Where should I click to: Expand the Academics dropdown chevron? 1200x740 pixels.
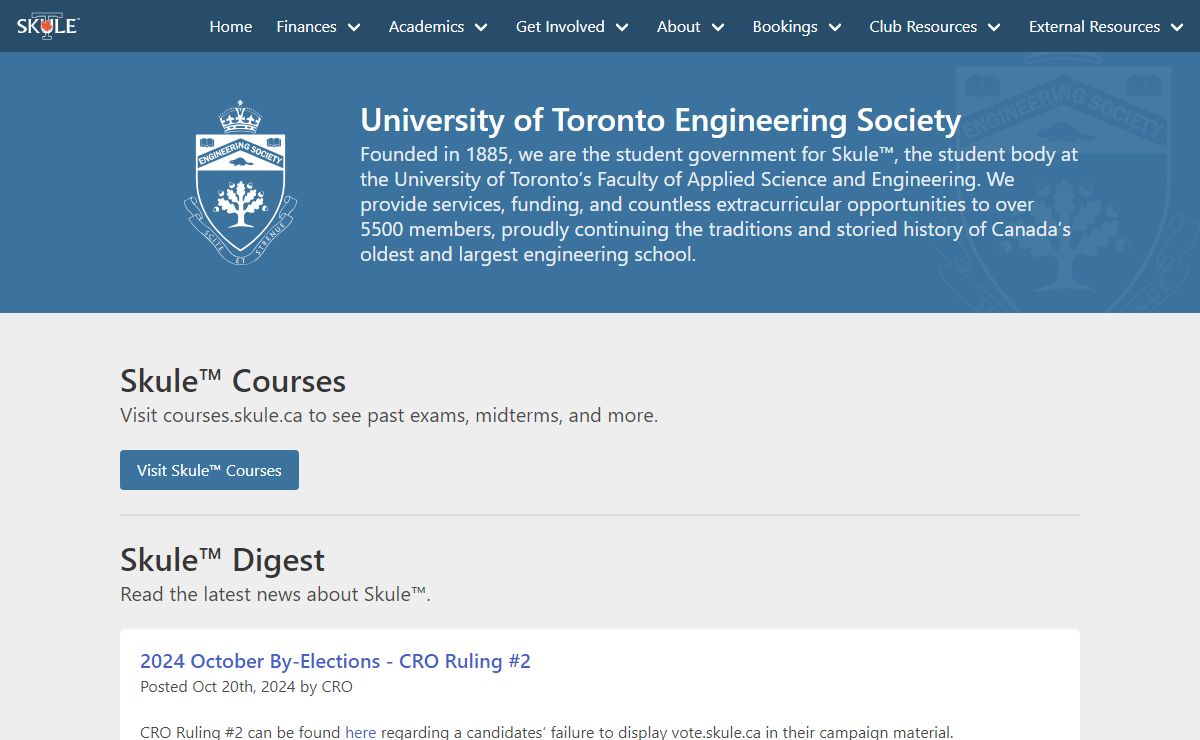pos(481,28)
